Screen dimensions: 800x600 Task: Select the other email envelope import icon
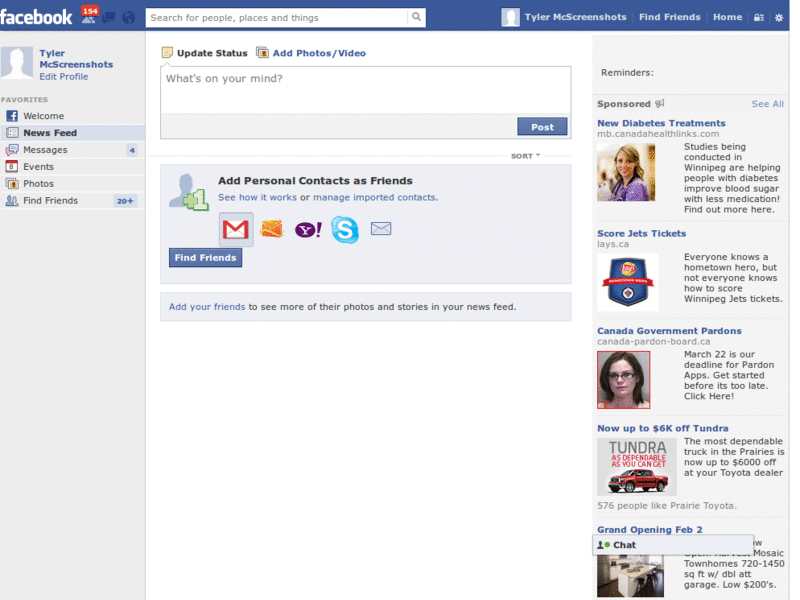(x=381, y=228)
